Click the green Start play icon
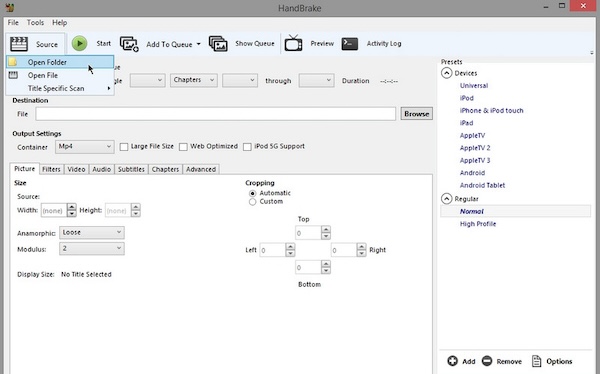Image resolution: width=600 pixels, height=374 pixels. pyautogui.click(x=80, y=44)
